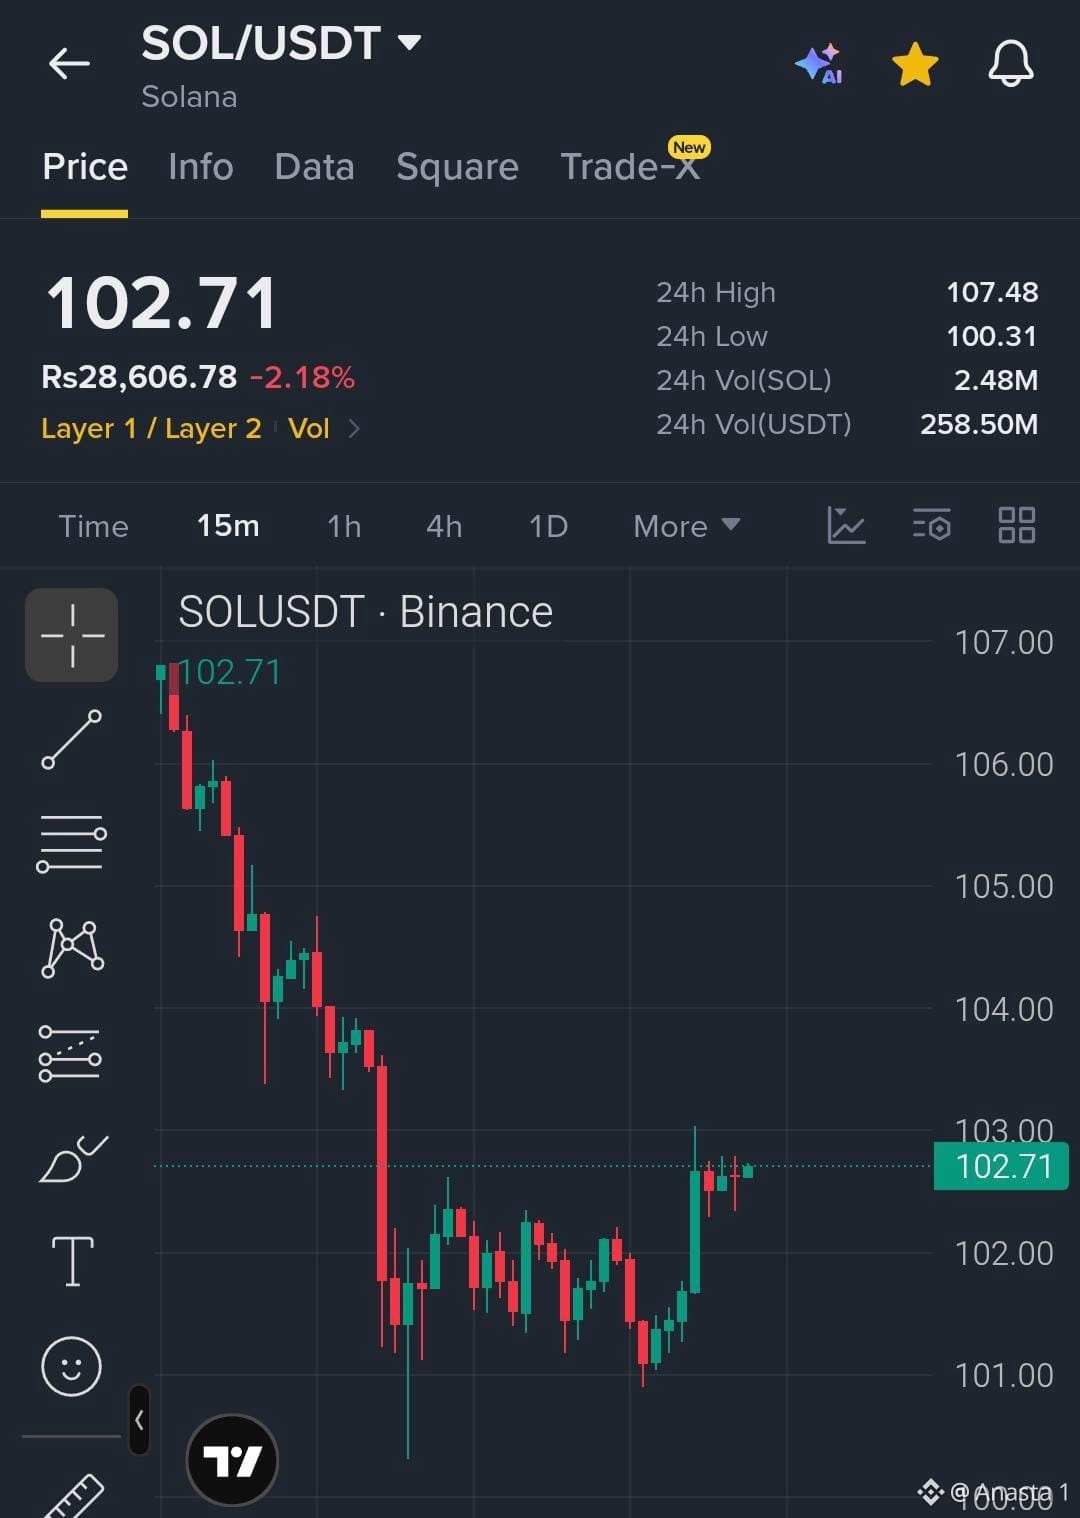Viewport: 1080px width, 1518px height.
Task: Open the Layer 1 / Layer 2 category link
Action: [x=151, y=428]
